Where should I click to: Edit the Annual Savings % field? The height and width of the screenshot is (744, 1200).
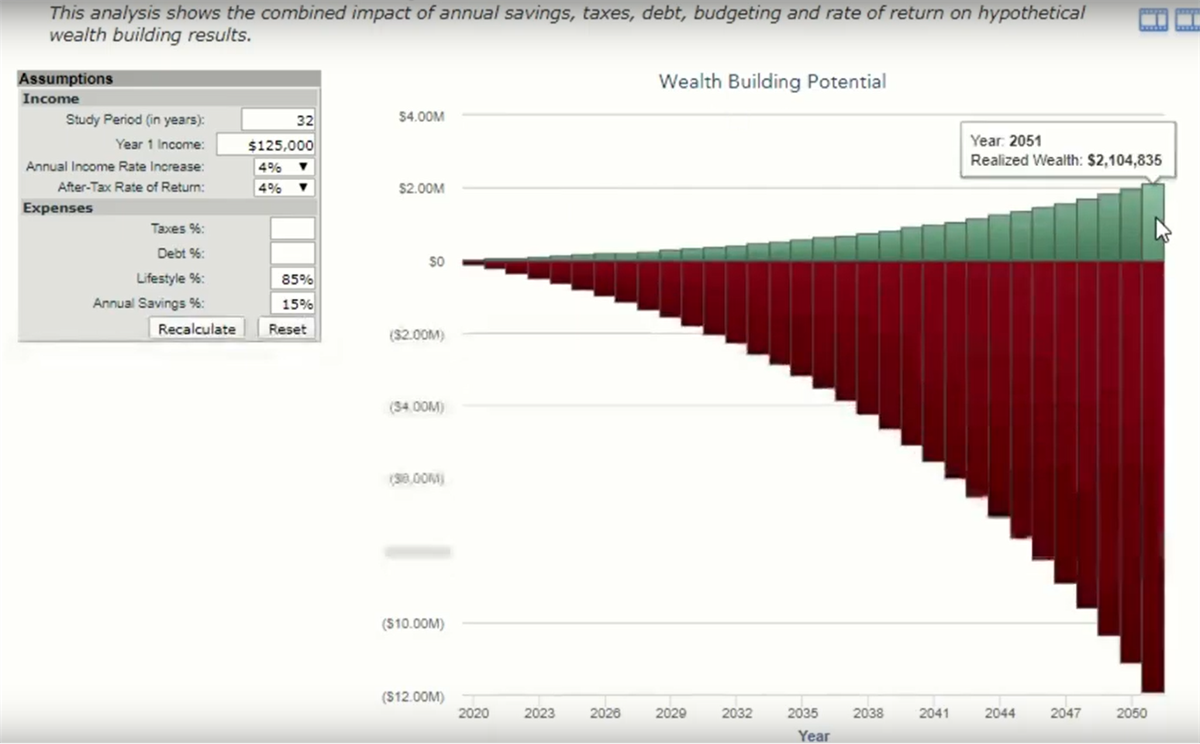click(x=292, y=303)
